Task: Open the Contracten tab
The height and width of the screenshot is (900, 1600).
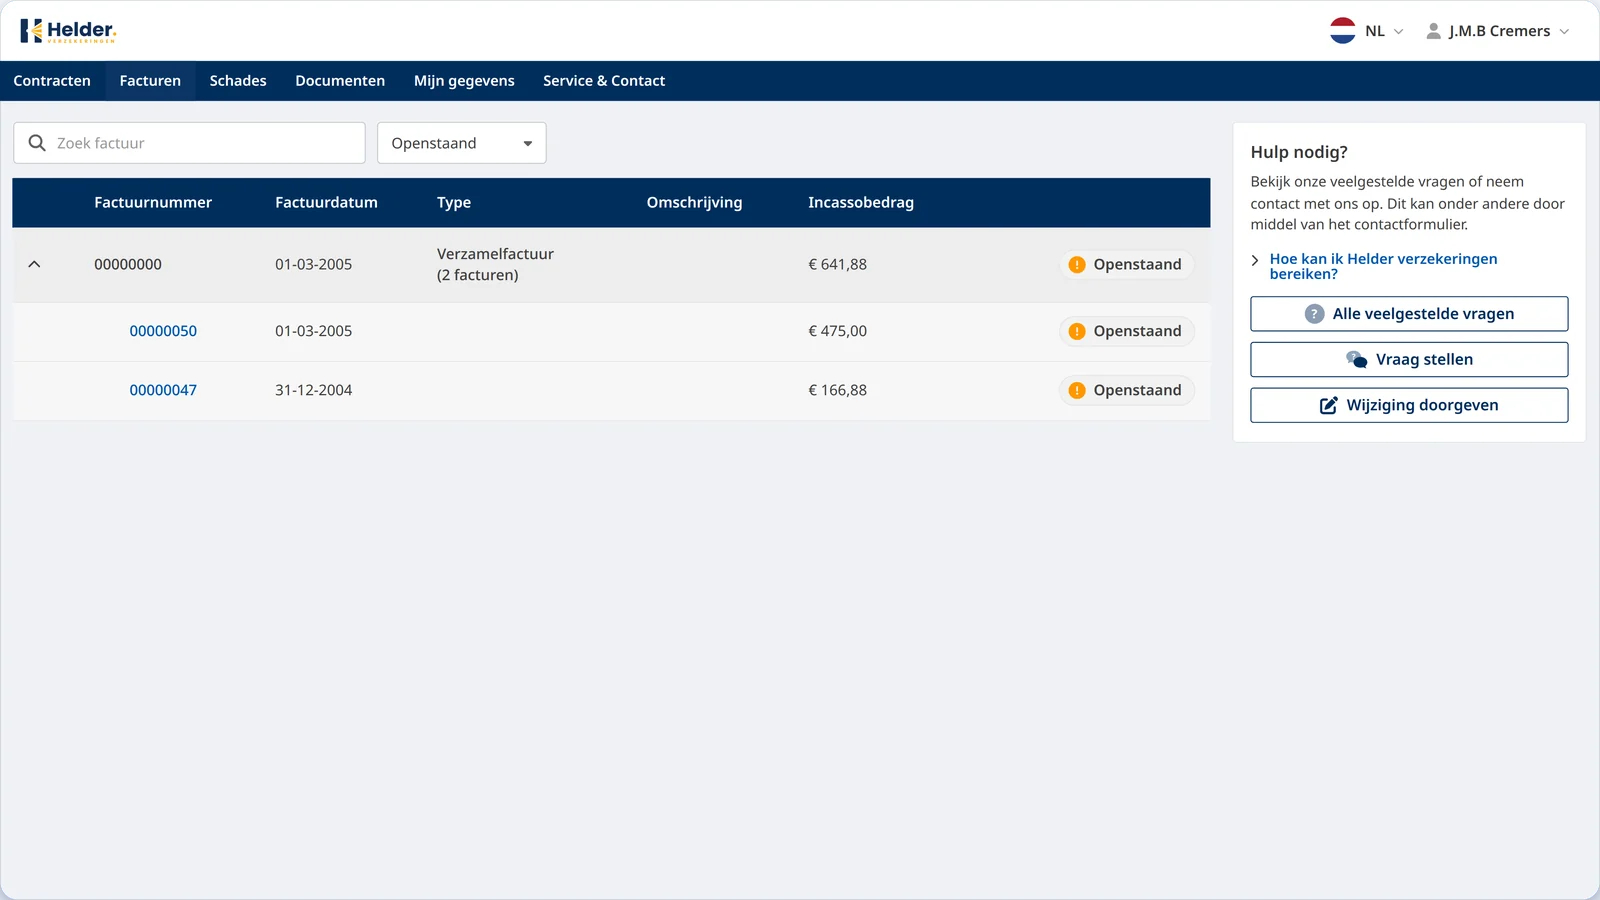Action: point(52,81)
